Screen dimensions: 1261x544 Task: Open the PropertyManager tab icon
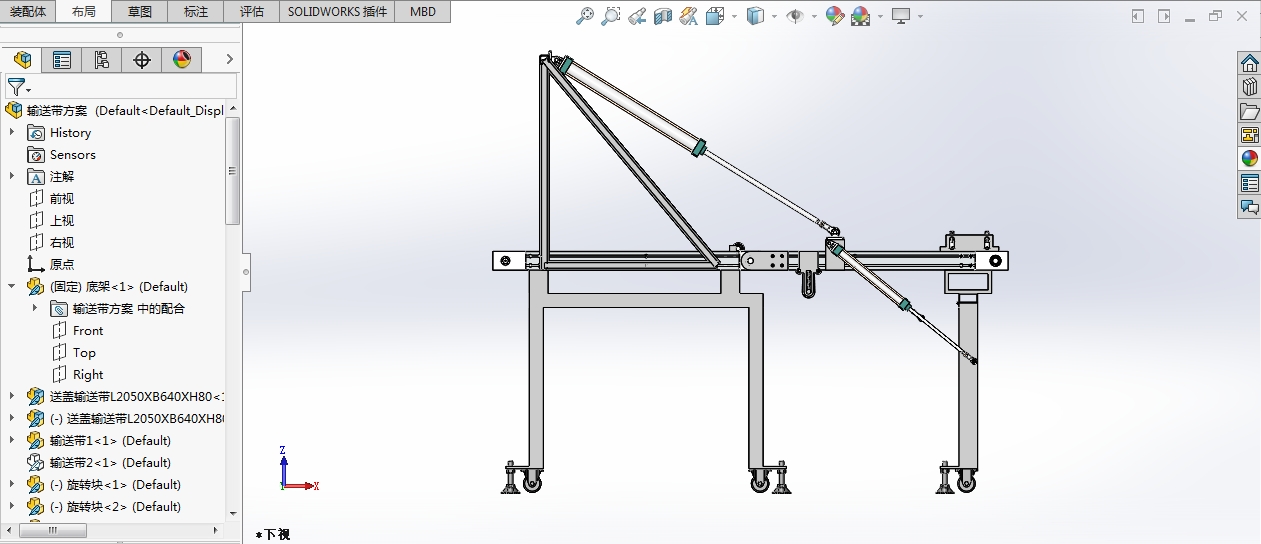coord(62,60)
